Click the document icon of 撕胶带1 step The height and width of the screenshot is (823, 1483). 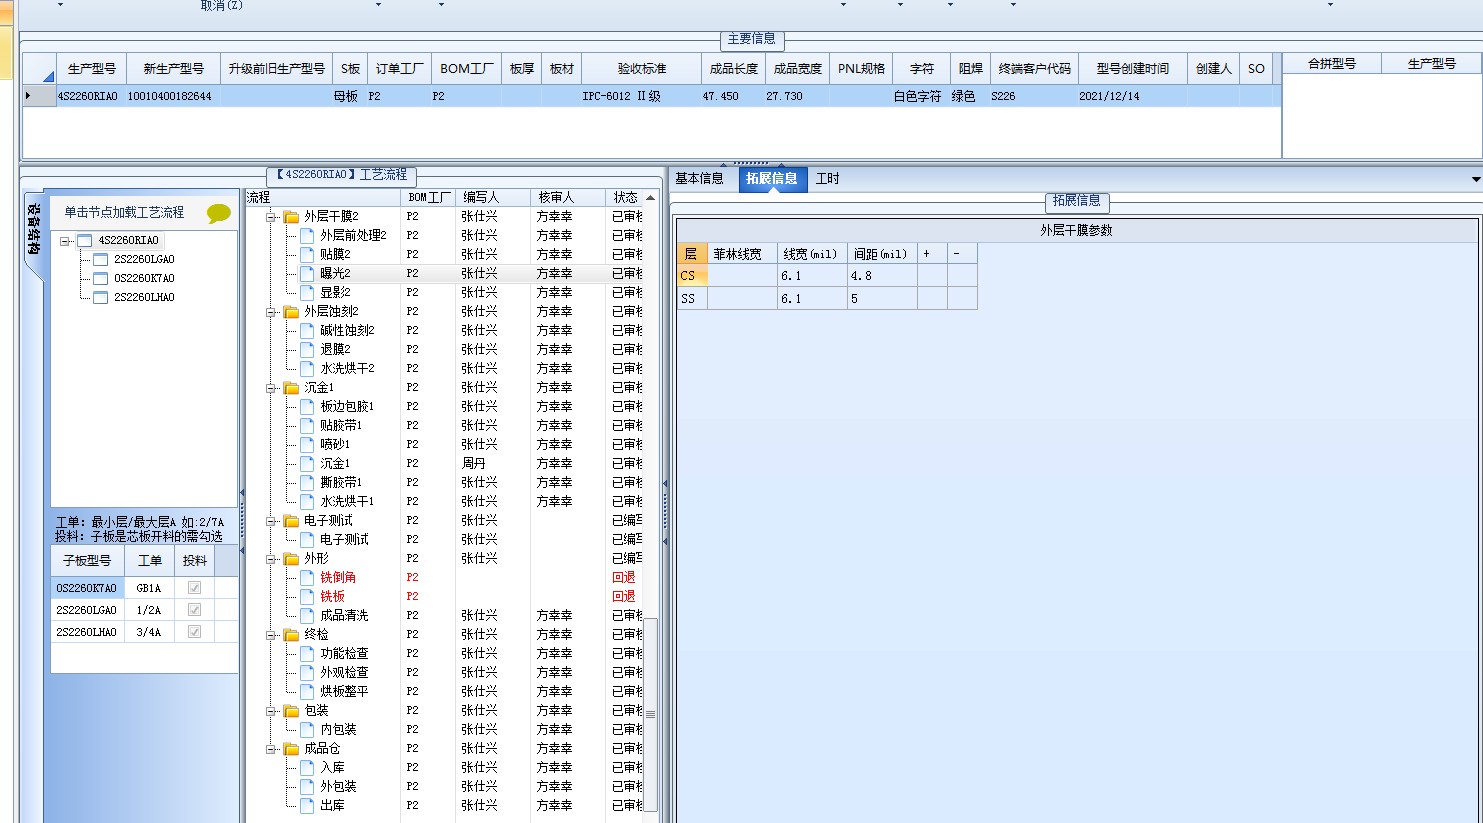tap(307, 483)
